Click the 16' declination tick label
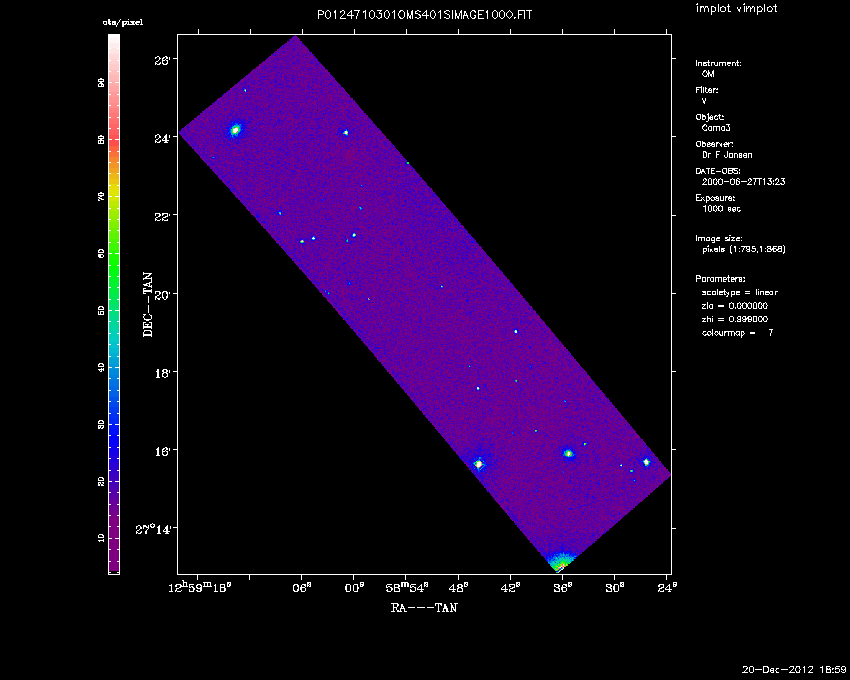This screenshot has width=850, height=680. [x=162, y=451]
